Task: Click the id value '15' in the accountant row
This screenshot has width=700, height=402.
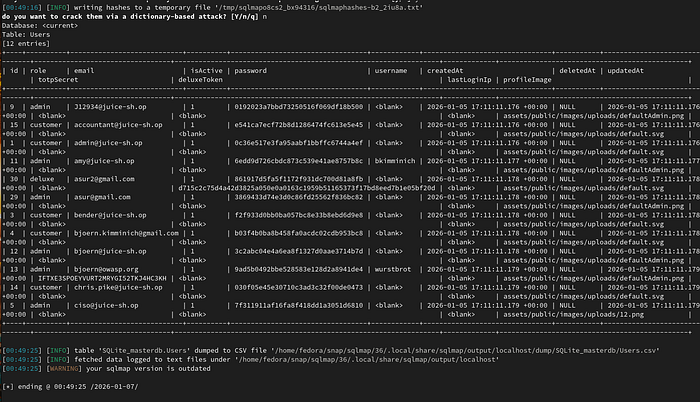Action: [14, 125]
